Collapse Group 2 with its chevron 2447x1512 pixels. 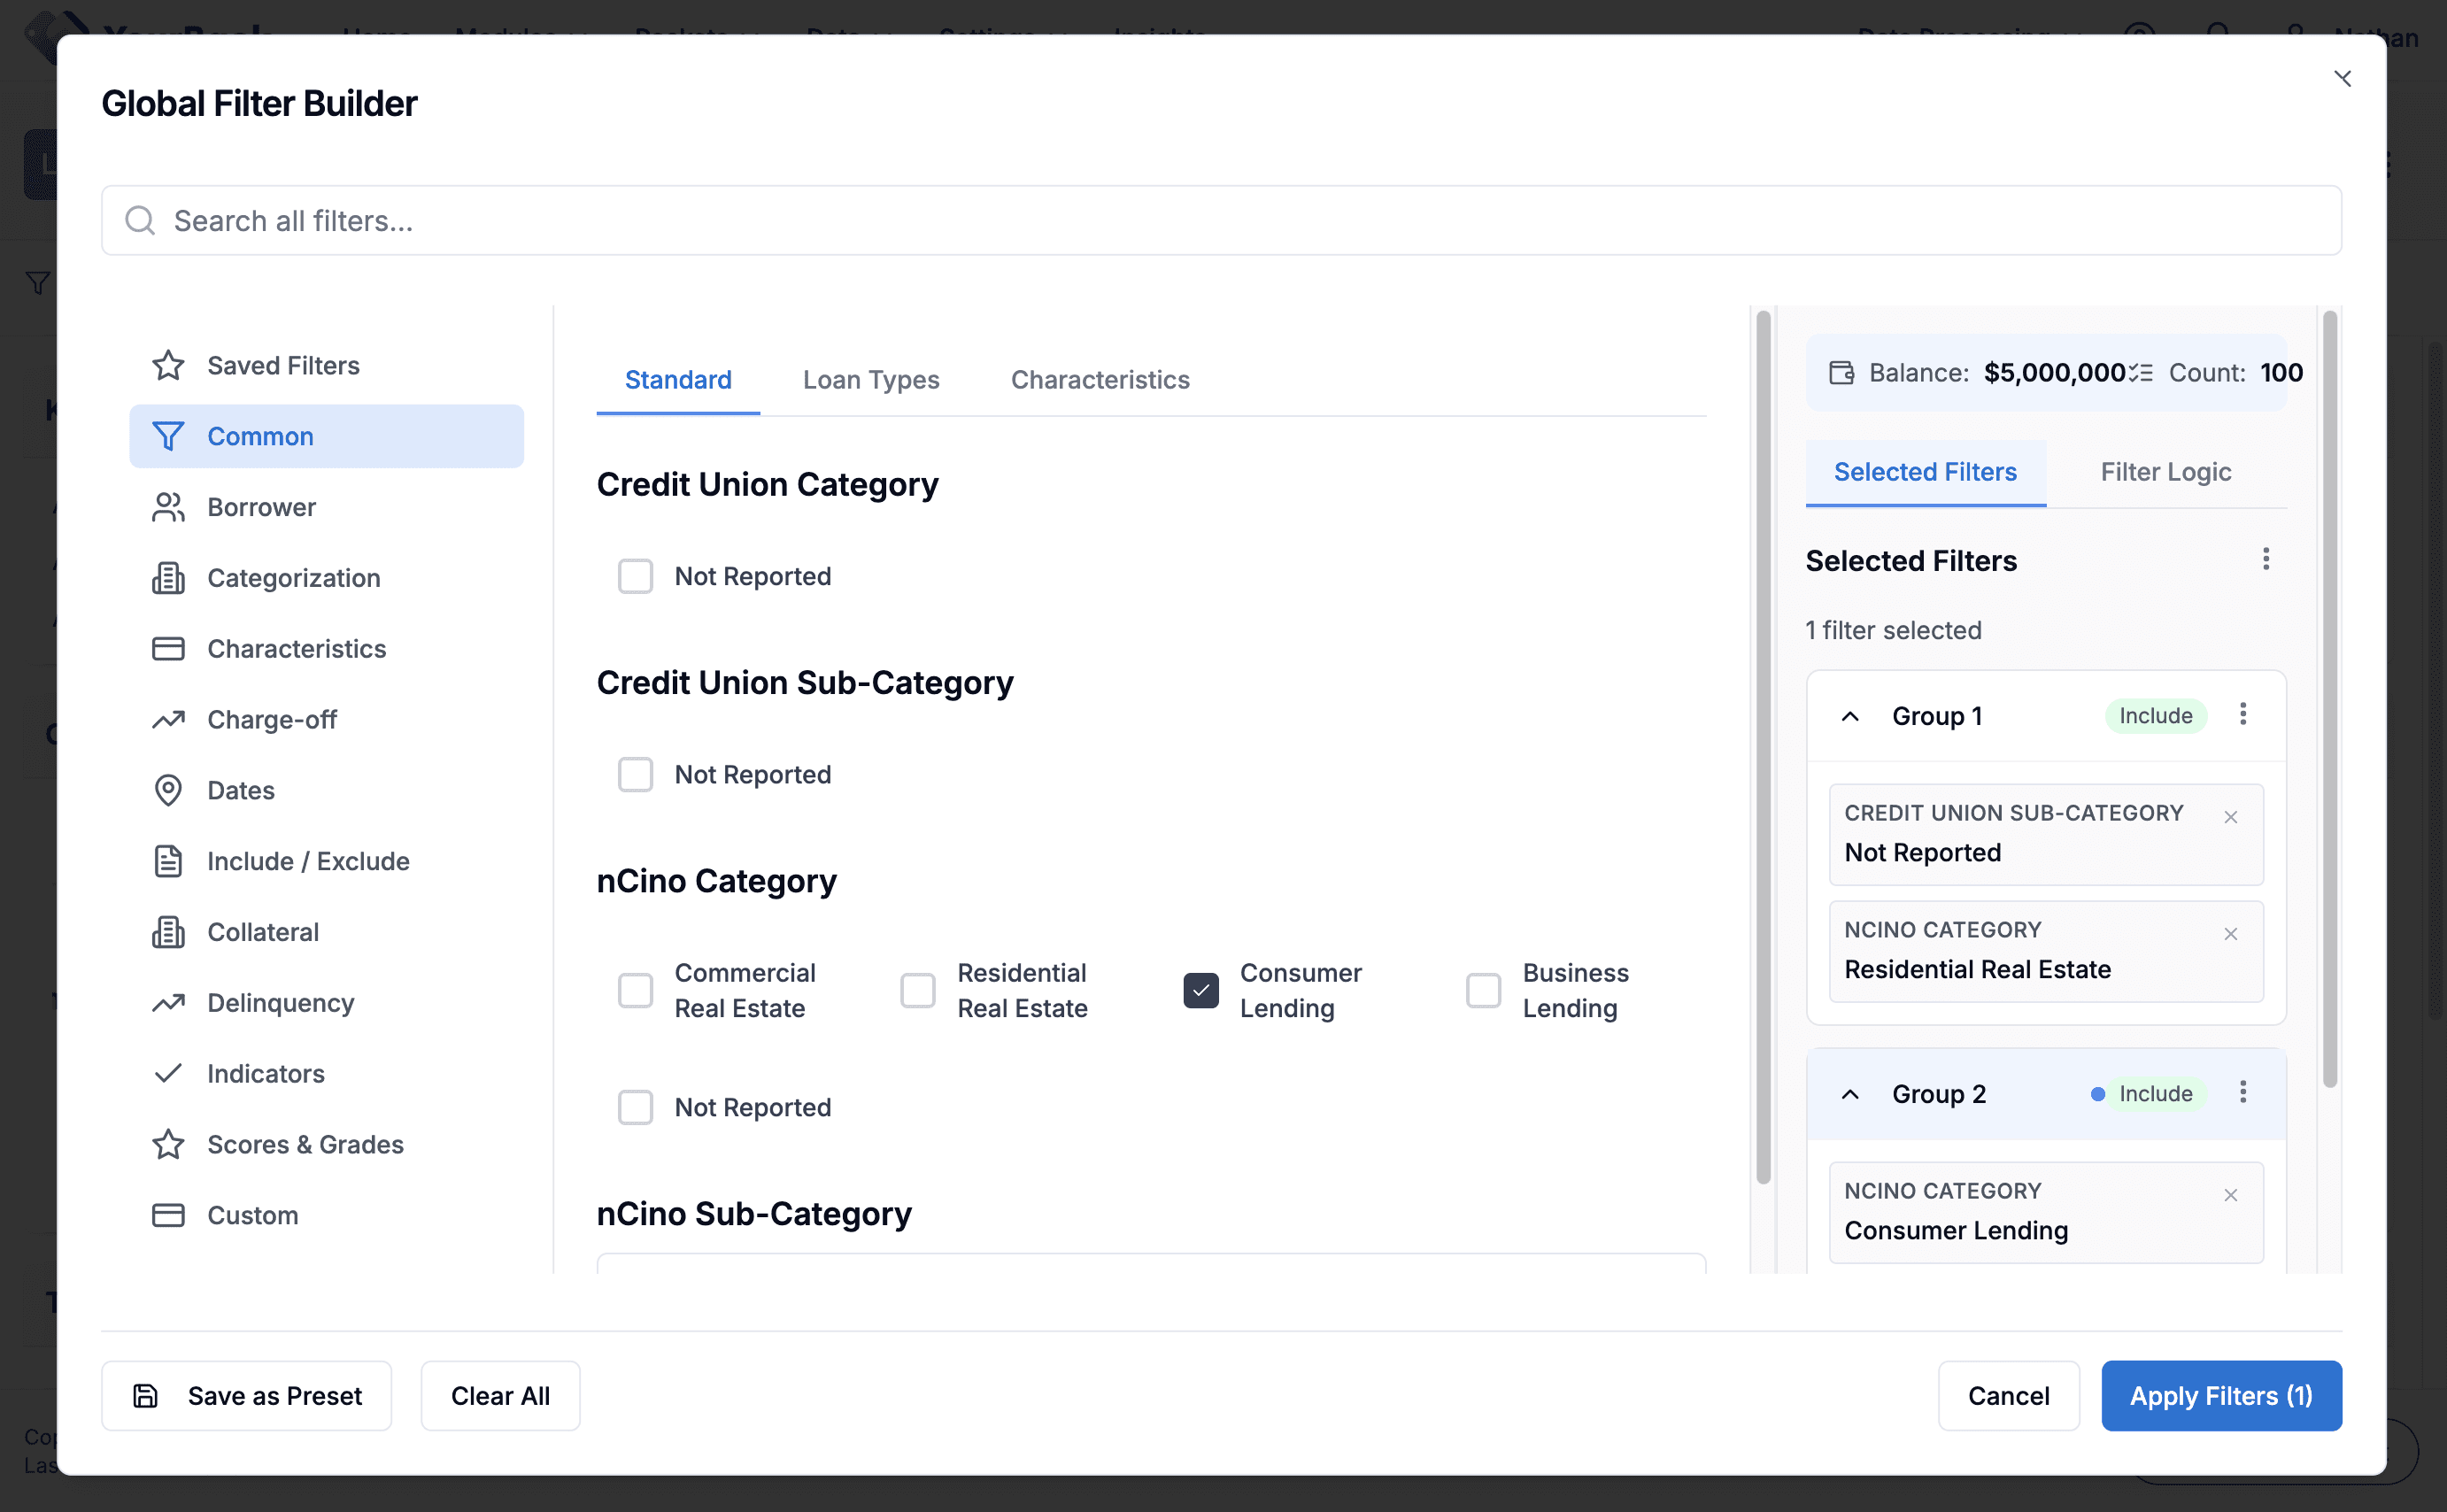tap(1850, 1094)
